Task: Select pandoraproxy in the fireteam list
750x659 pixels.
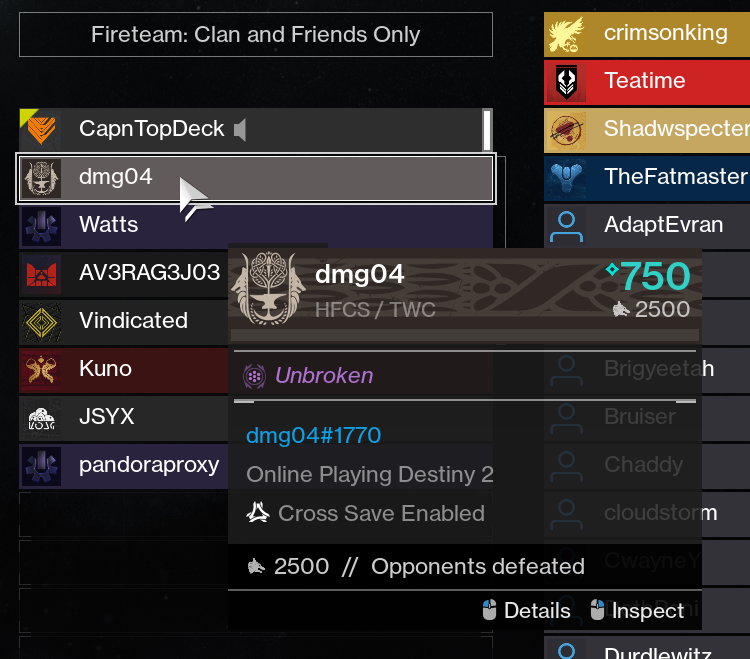Action: click(123, 466)
